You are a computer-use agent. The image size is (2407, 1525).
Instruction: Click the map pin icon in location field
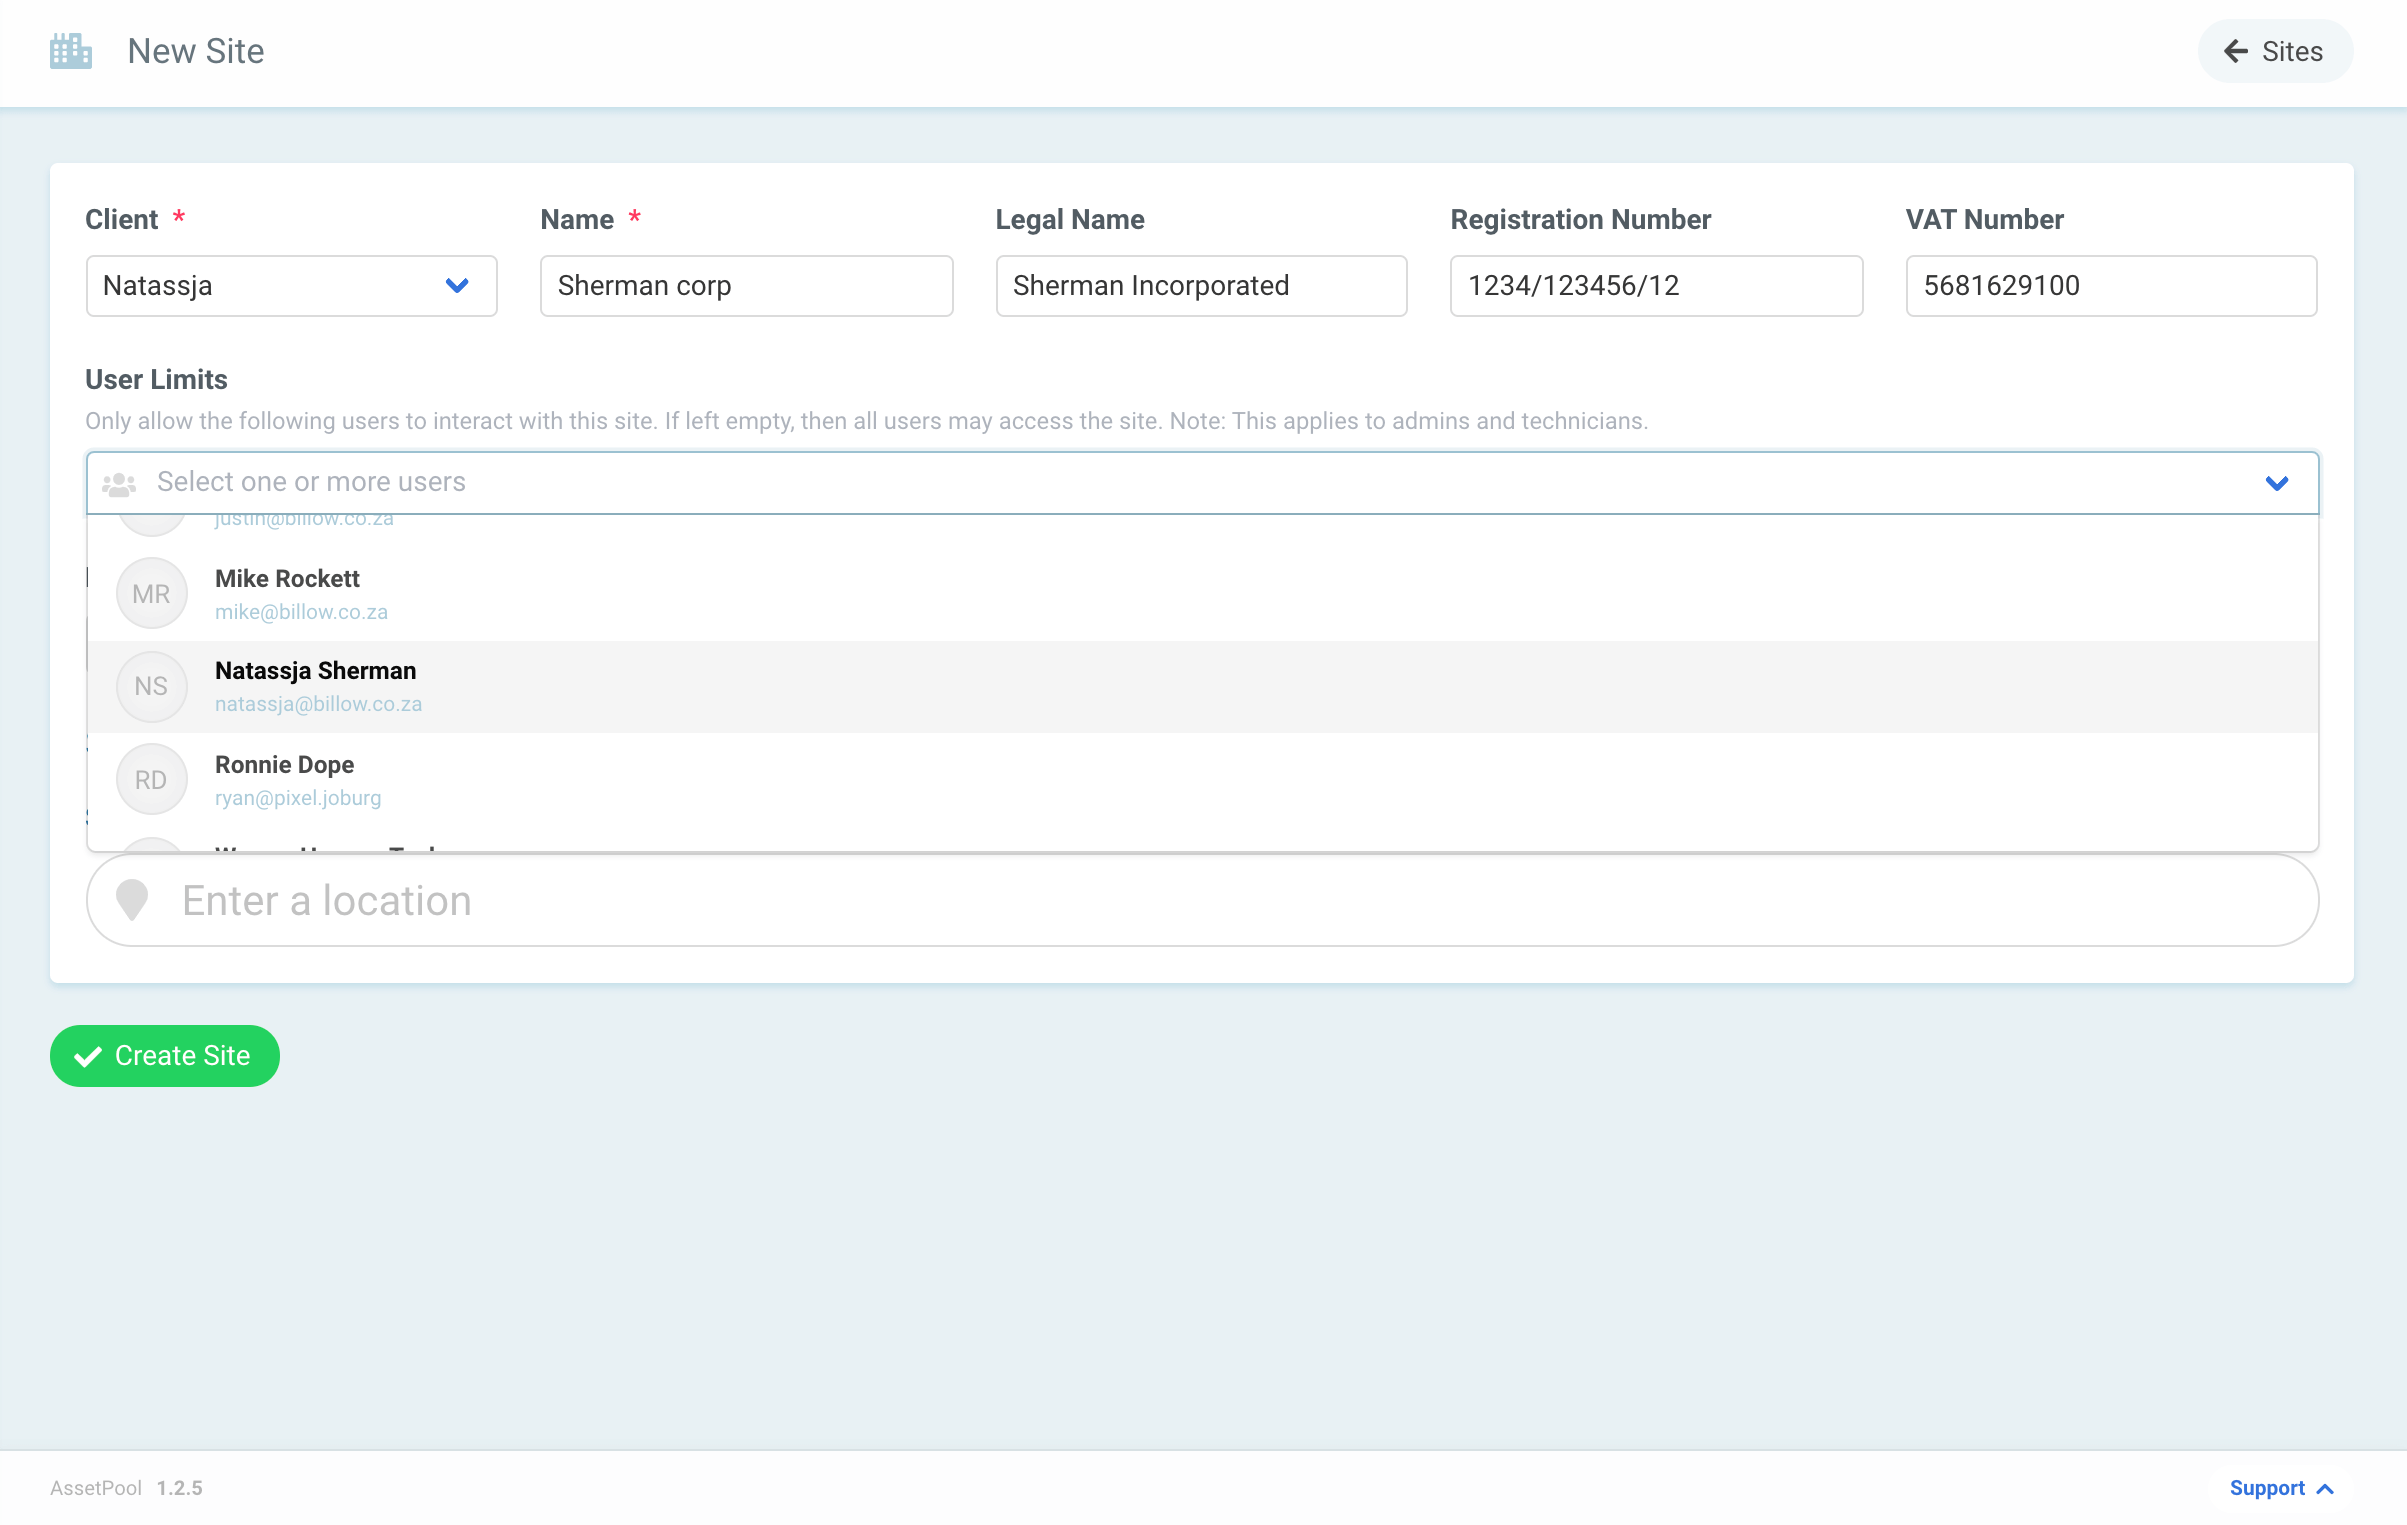pyautogui.click(x=132, y=900)
